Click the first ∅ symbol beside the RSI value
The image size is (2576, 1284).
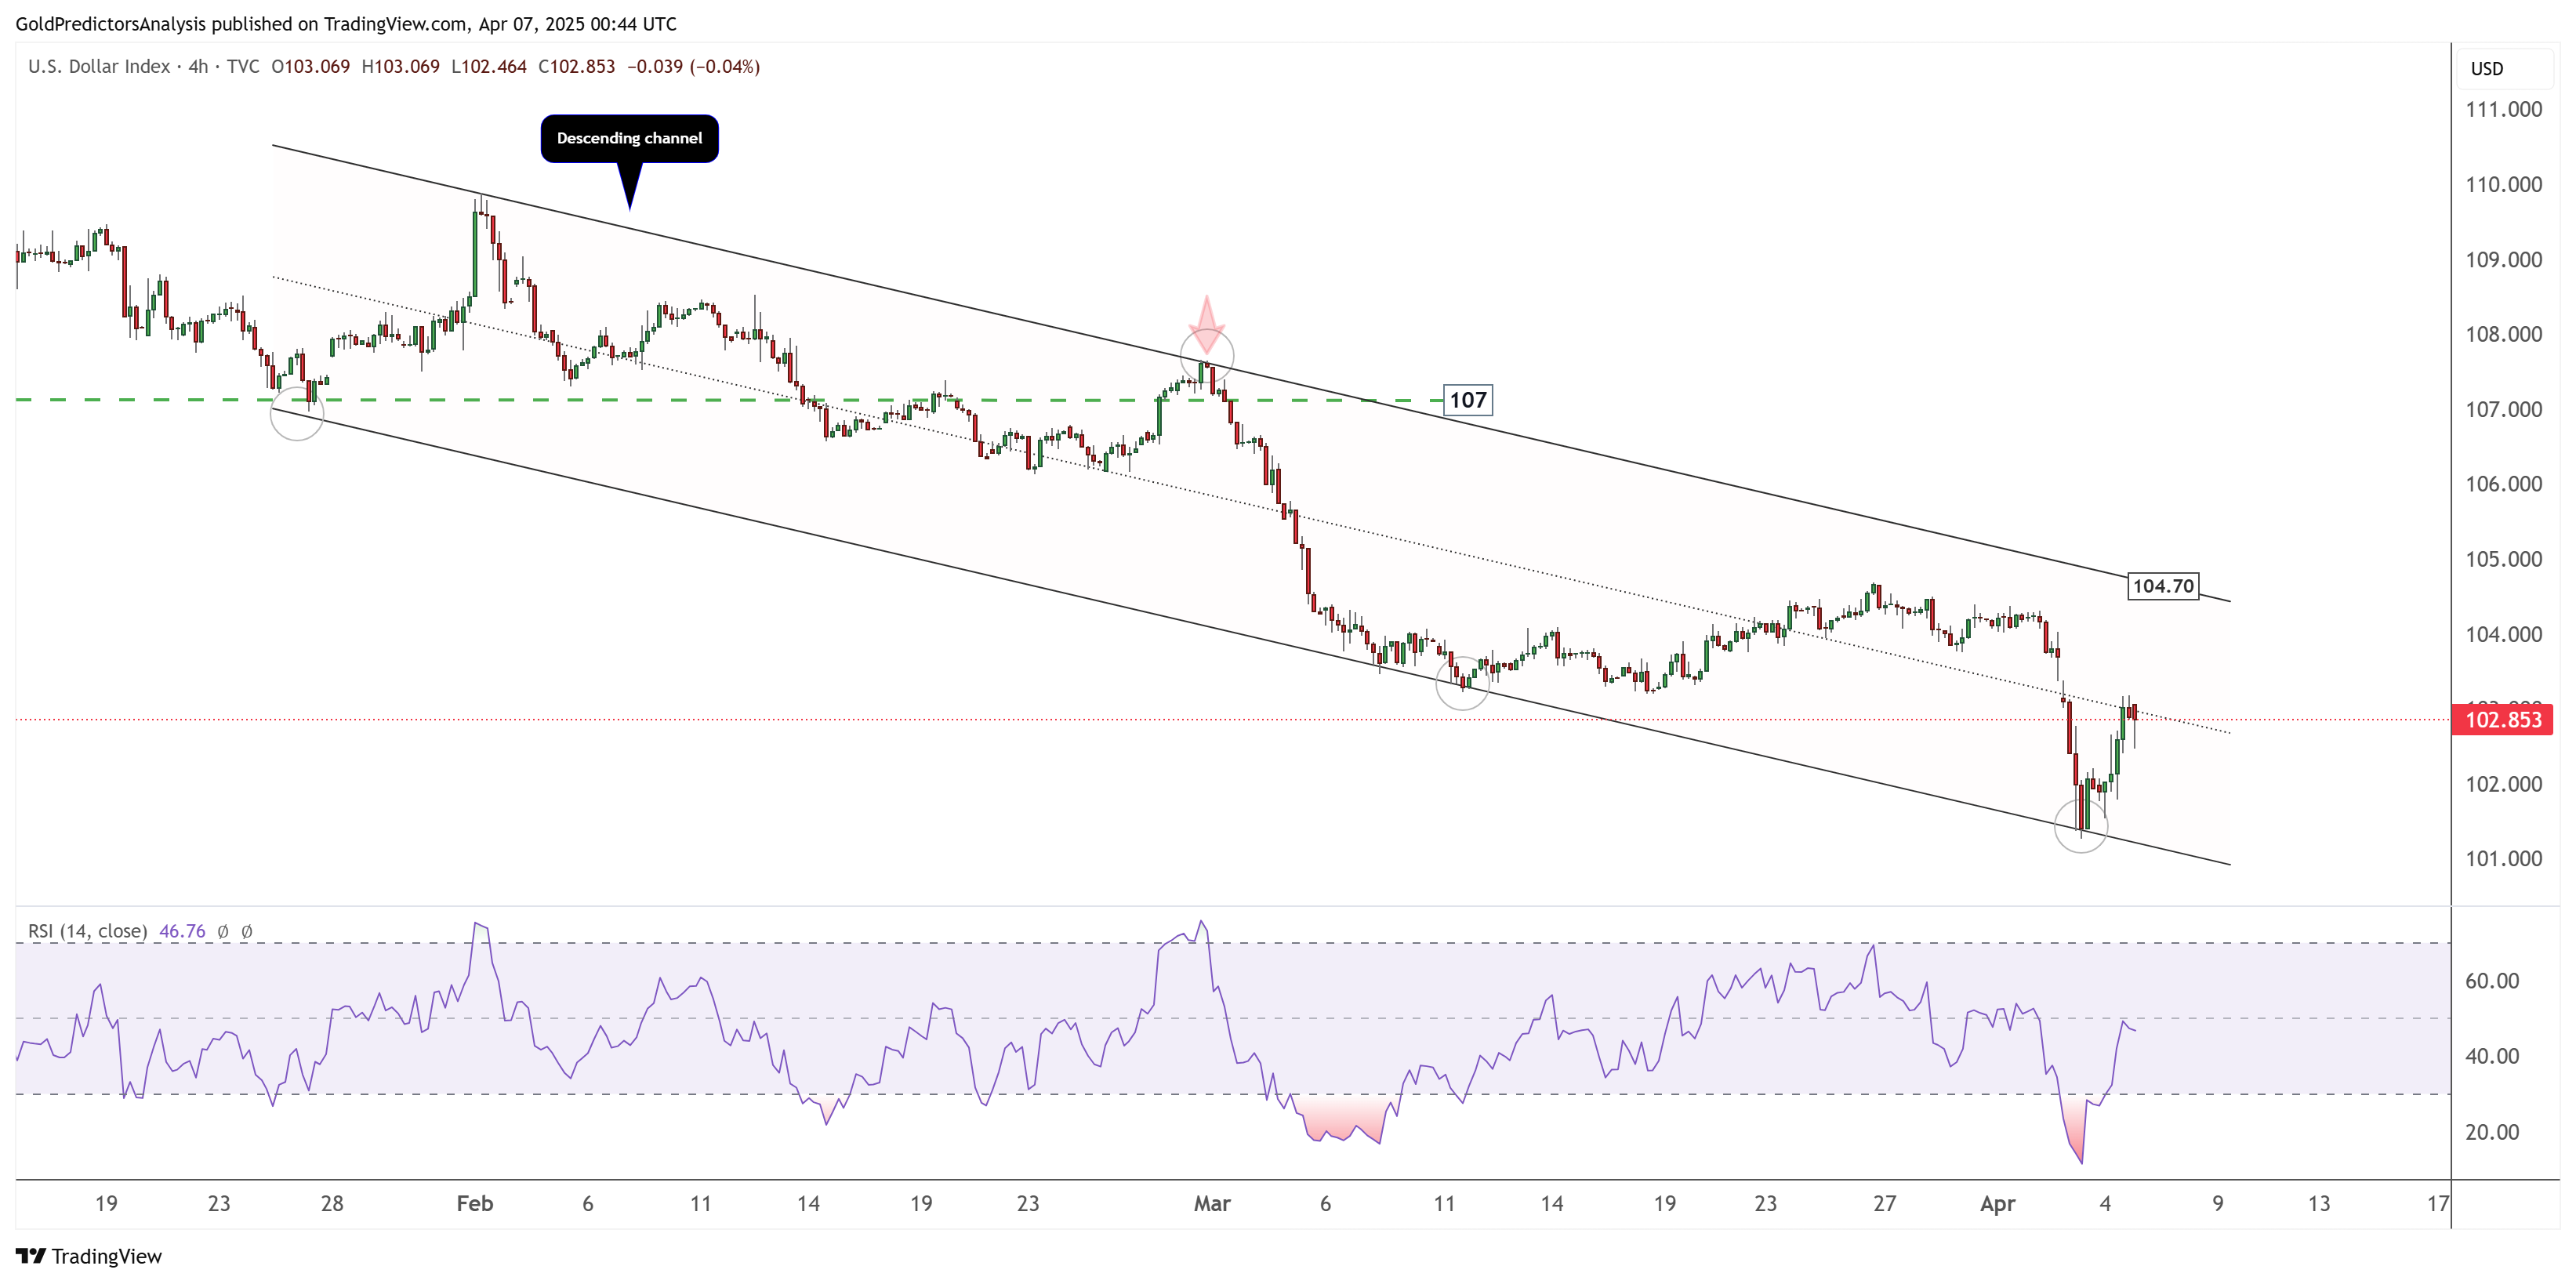tap(223, 931)
